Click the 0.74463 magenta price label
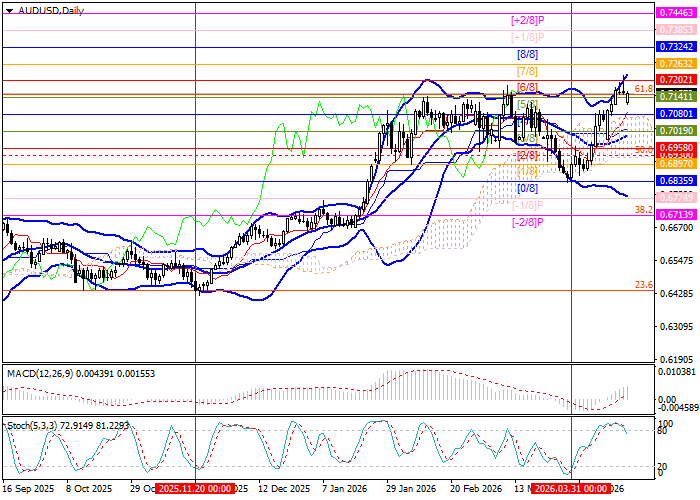The height and width of the screenshot is (500, 700). tap(676, 14)
